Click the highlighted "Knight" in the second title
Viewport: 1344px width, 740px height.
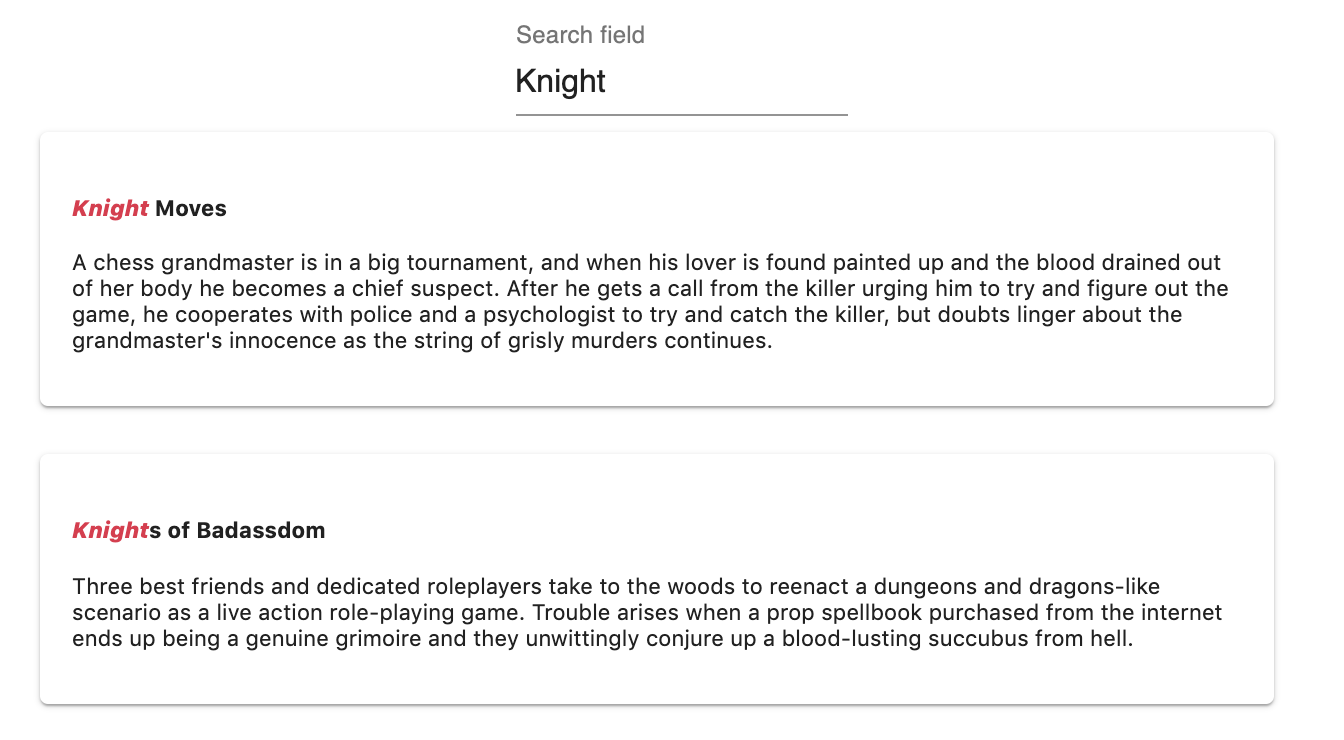(x=110, y=530)
